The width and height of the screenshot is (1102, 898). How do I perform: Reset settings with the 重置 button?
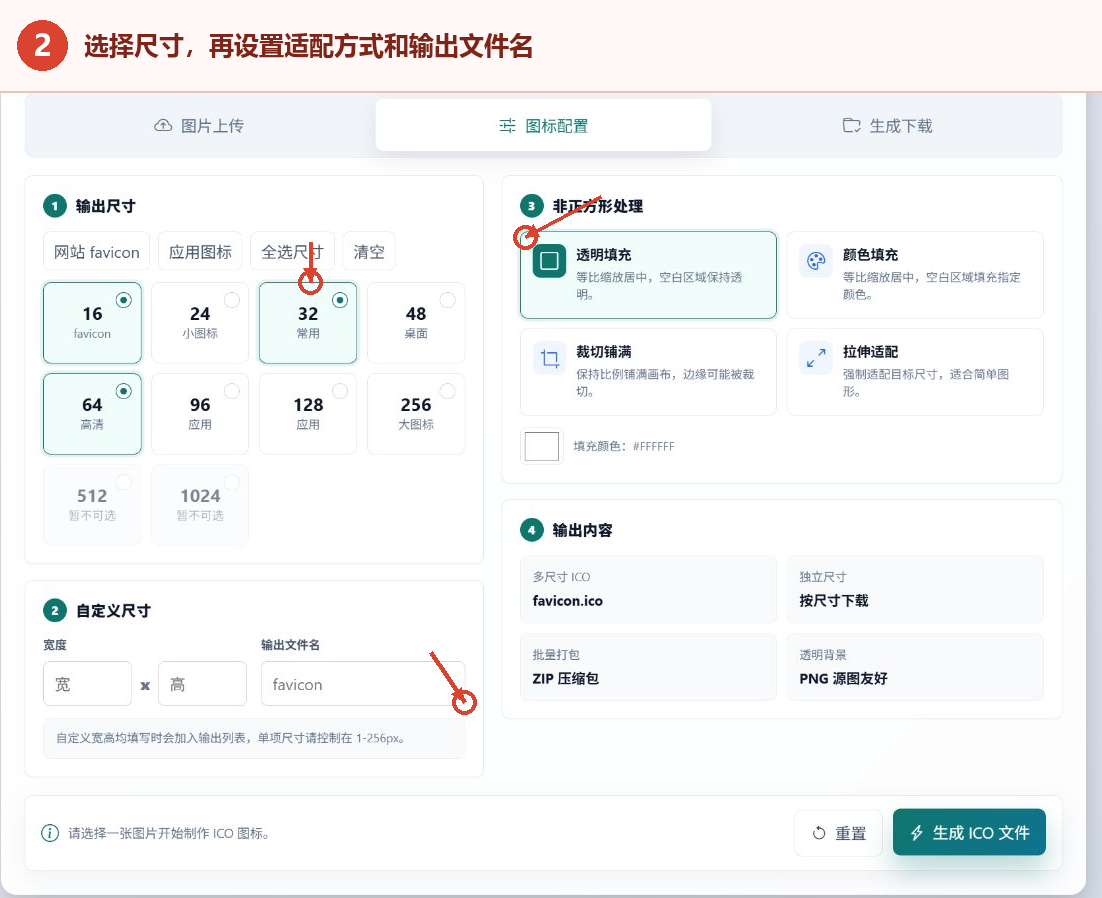point(838,833)
